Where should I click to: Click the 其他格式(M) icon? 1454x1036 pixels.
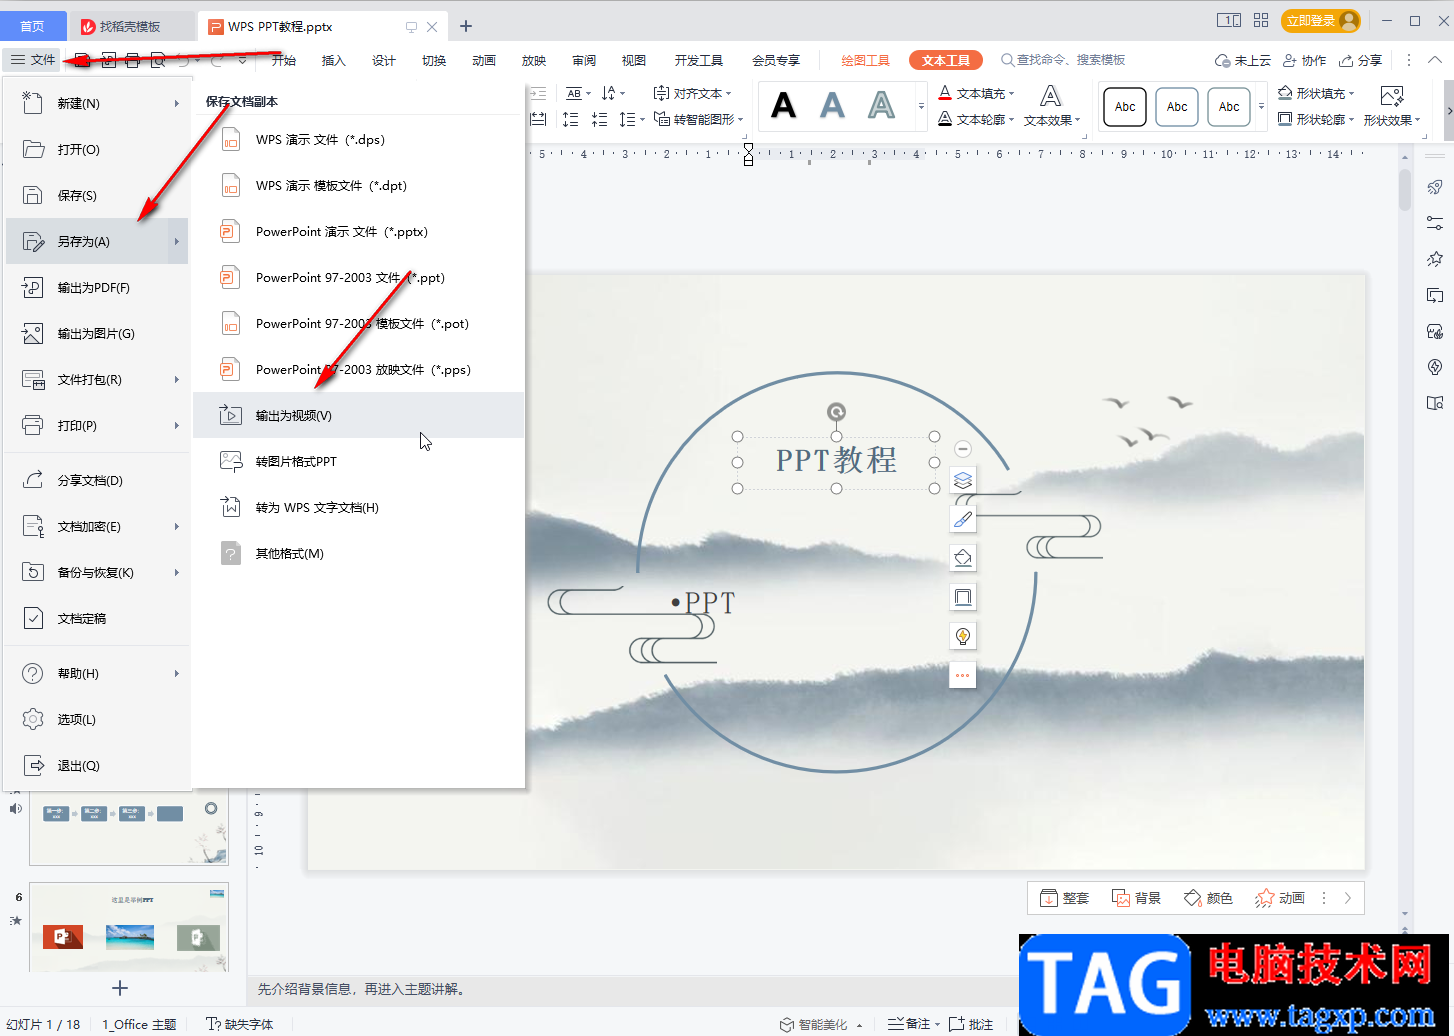[231, 553]
